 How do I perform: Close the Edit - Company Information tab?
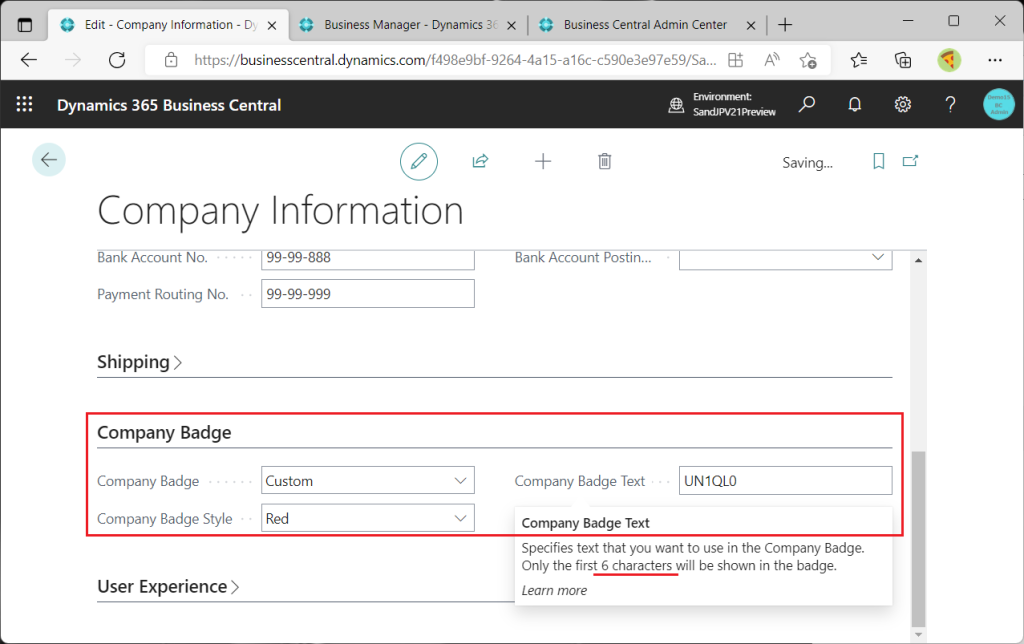coord(272,25)
